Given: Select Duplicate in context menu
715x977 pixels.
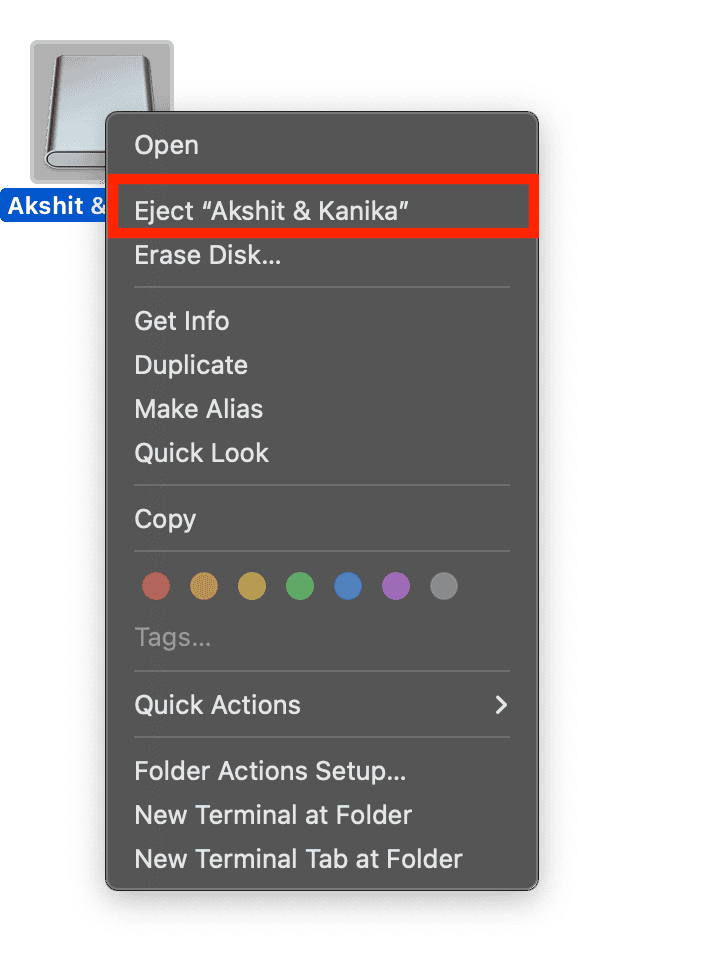Looking at the screenshot, I should tap(191, 365).
